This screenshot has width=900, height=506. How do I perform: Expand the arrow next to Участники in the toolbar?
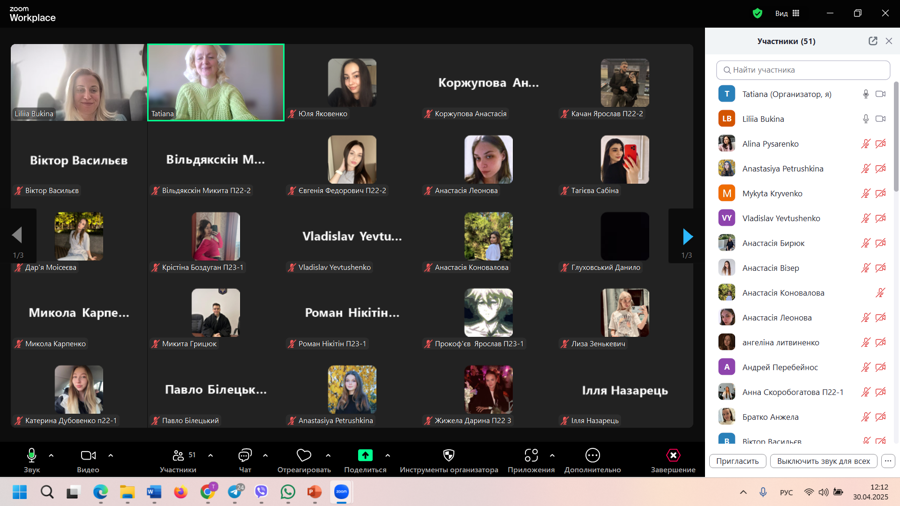click(211, 456)
